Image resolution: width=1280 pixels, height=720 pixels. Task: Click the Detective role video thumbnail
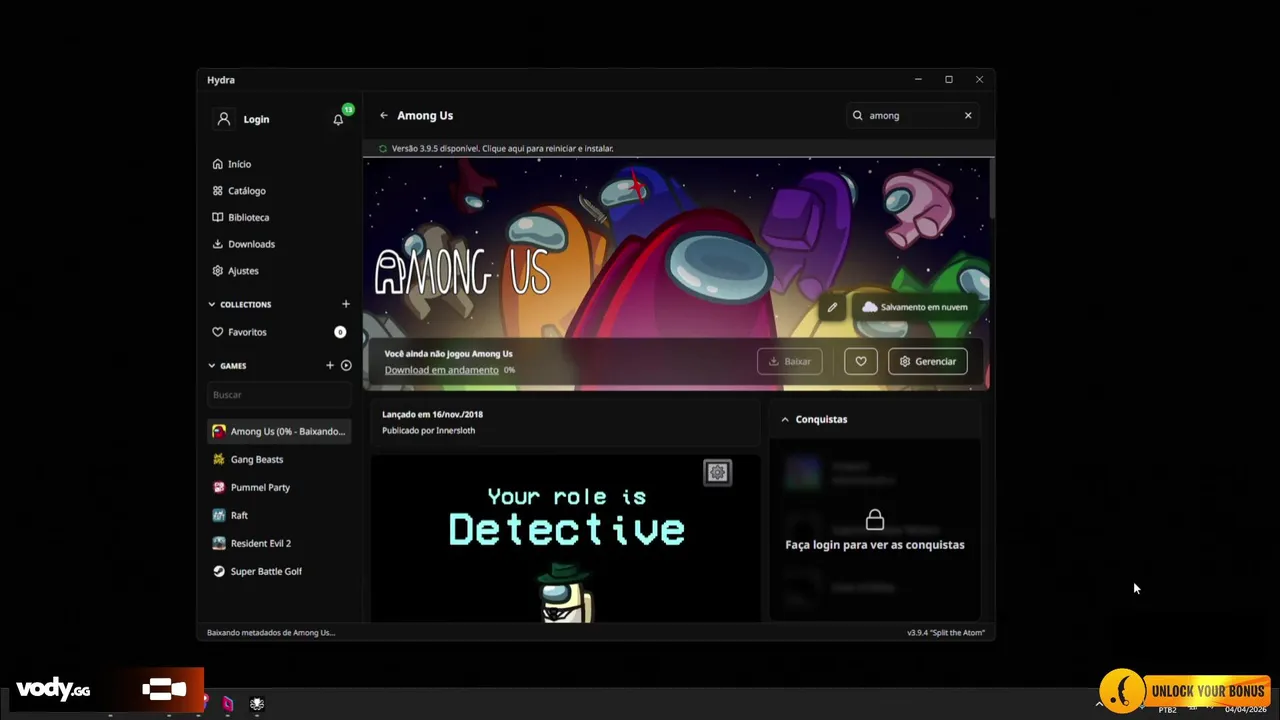[x=566, y=539]
